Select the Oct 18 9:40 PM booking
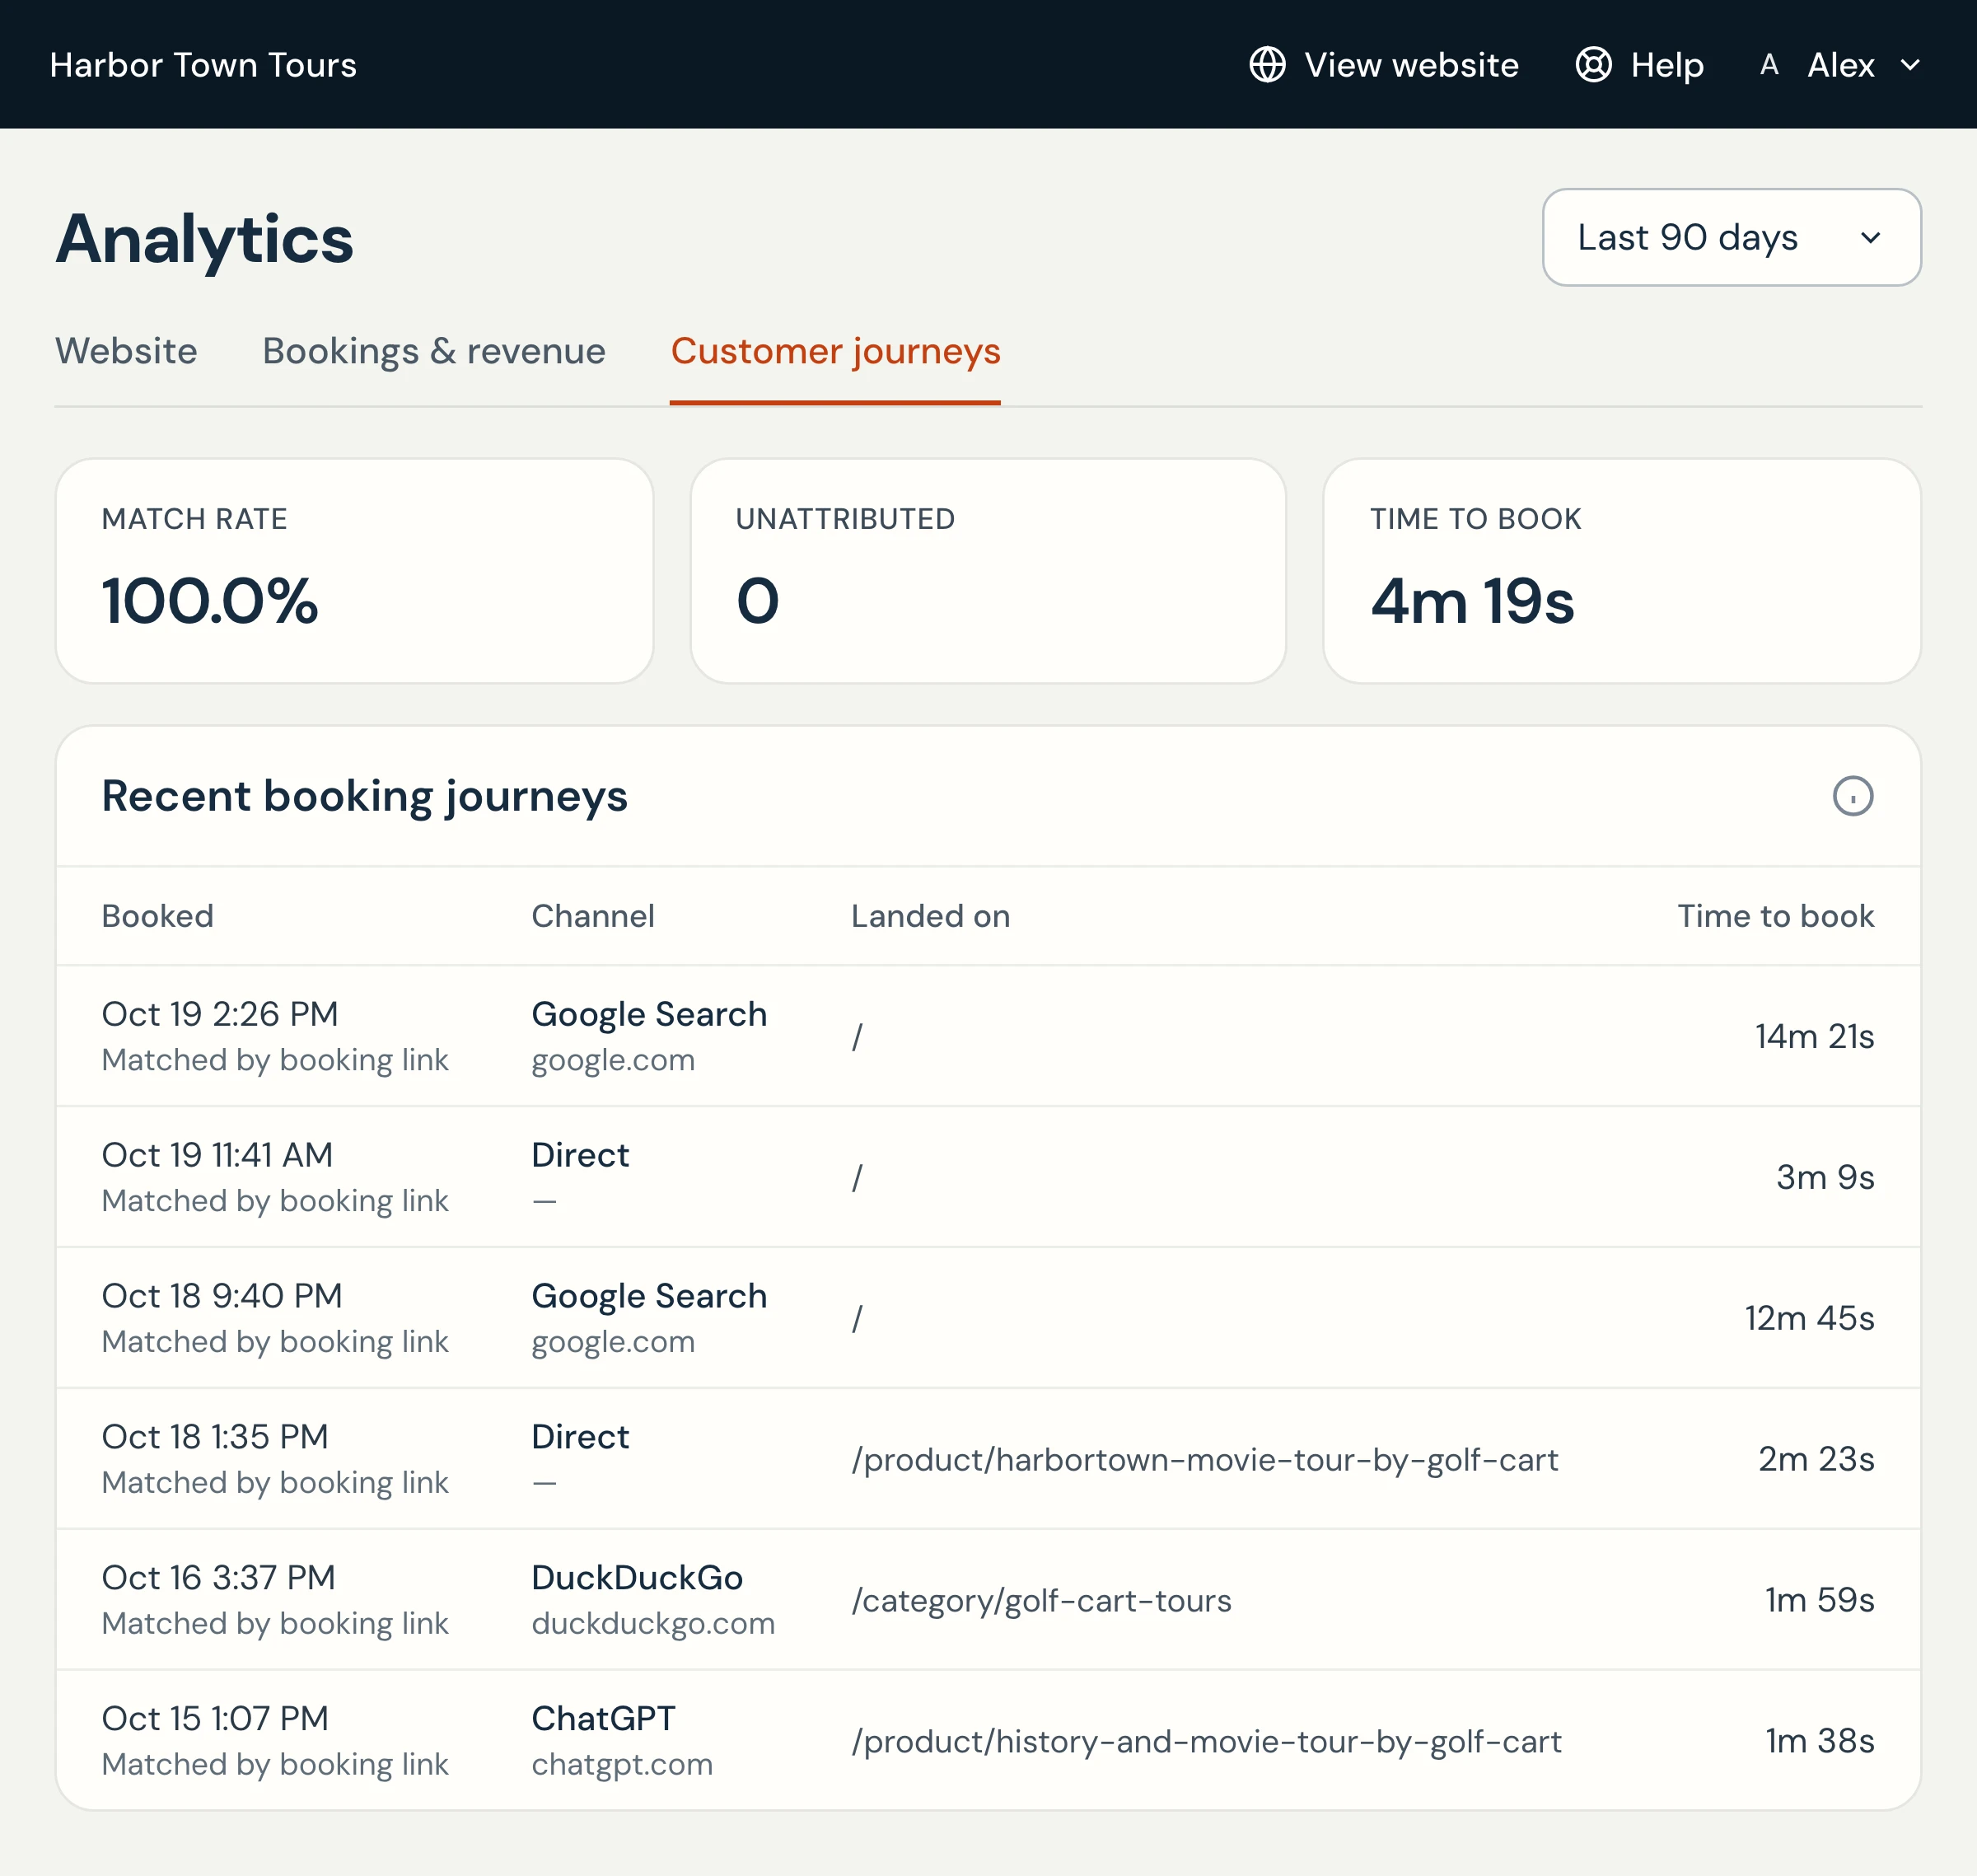Screen dimensions: 1977x1876 pos(988,1318)
